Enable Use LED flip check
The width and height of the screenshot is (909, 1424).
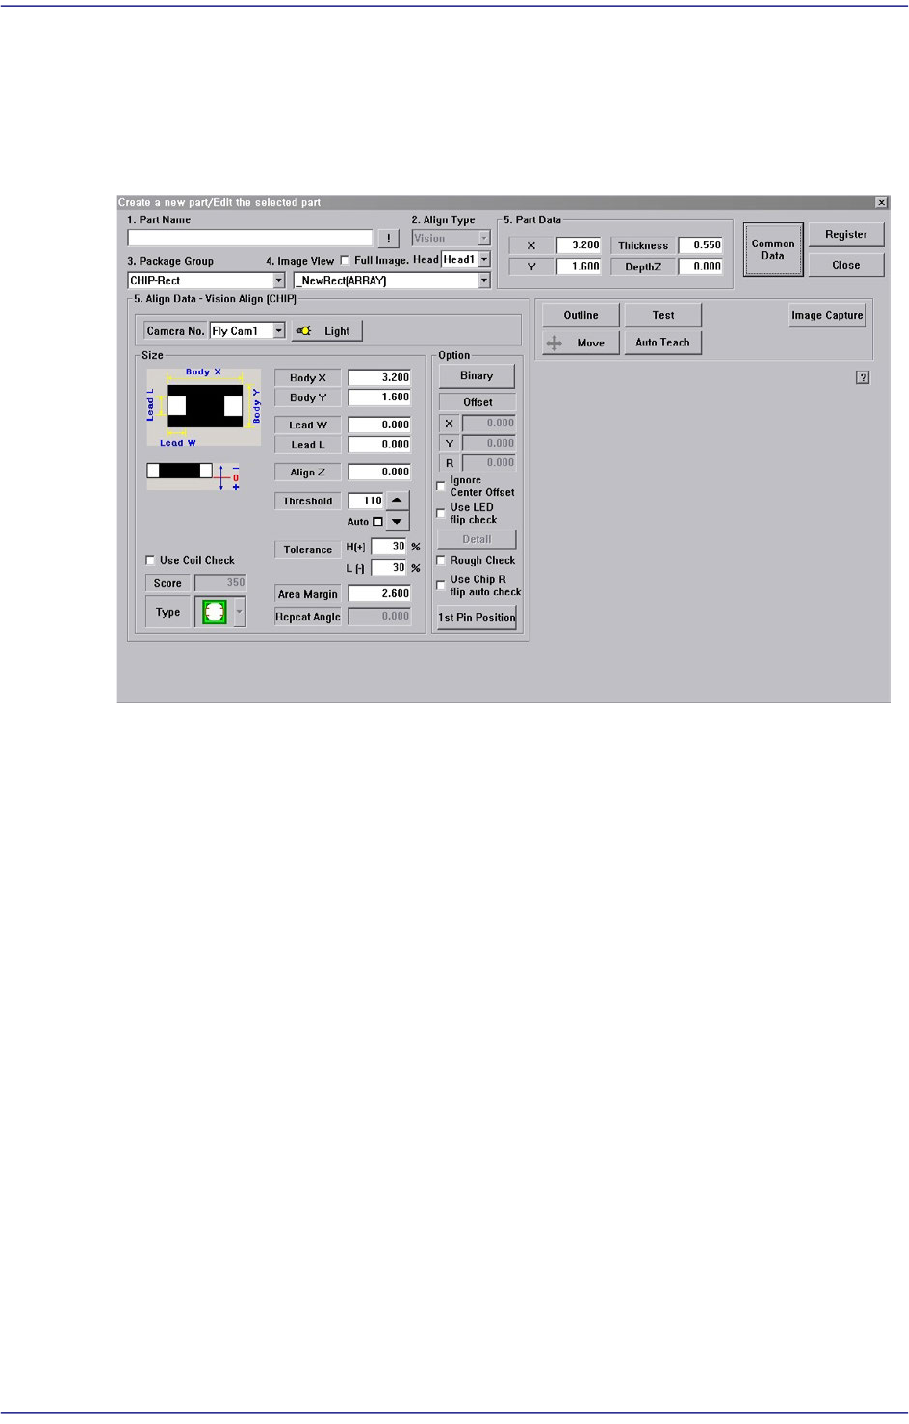pos(441,513)
